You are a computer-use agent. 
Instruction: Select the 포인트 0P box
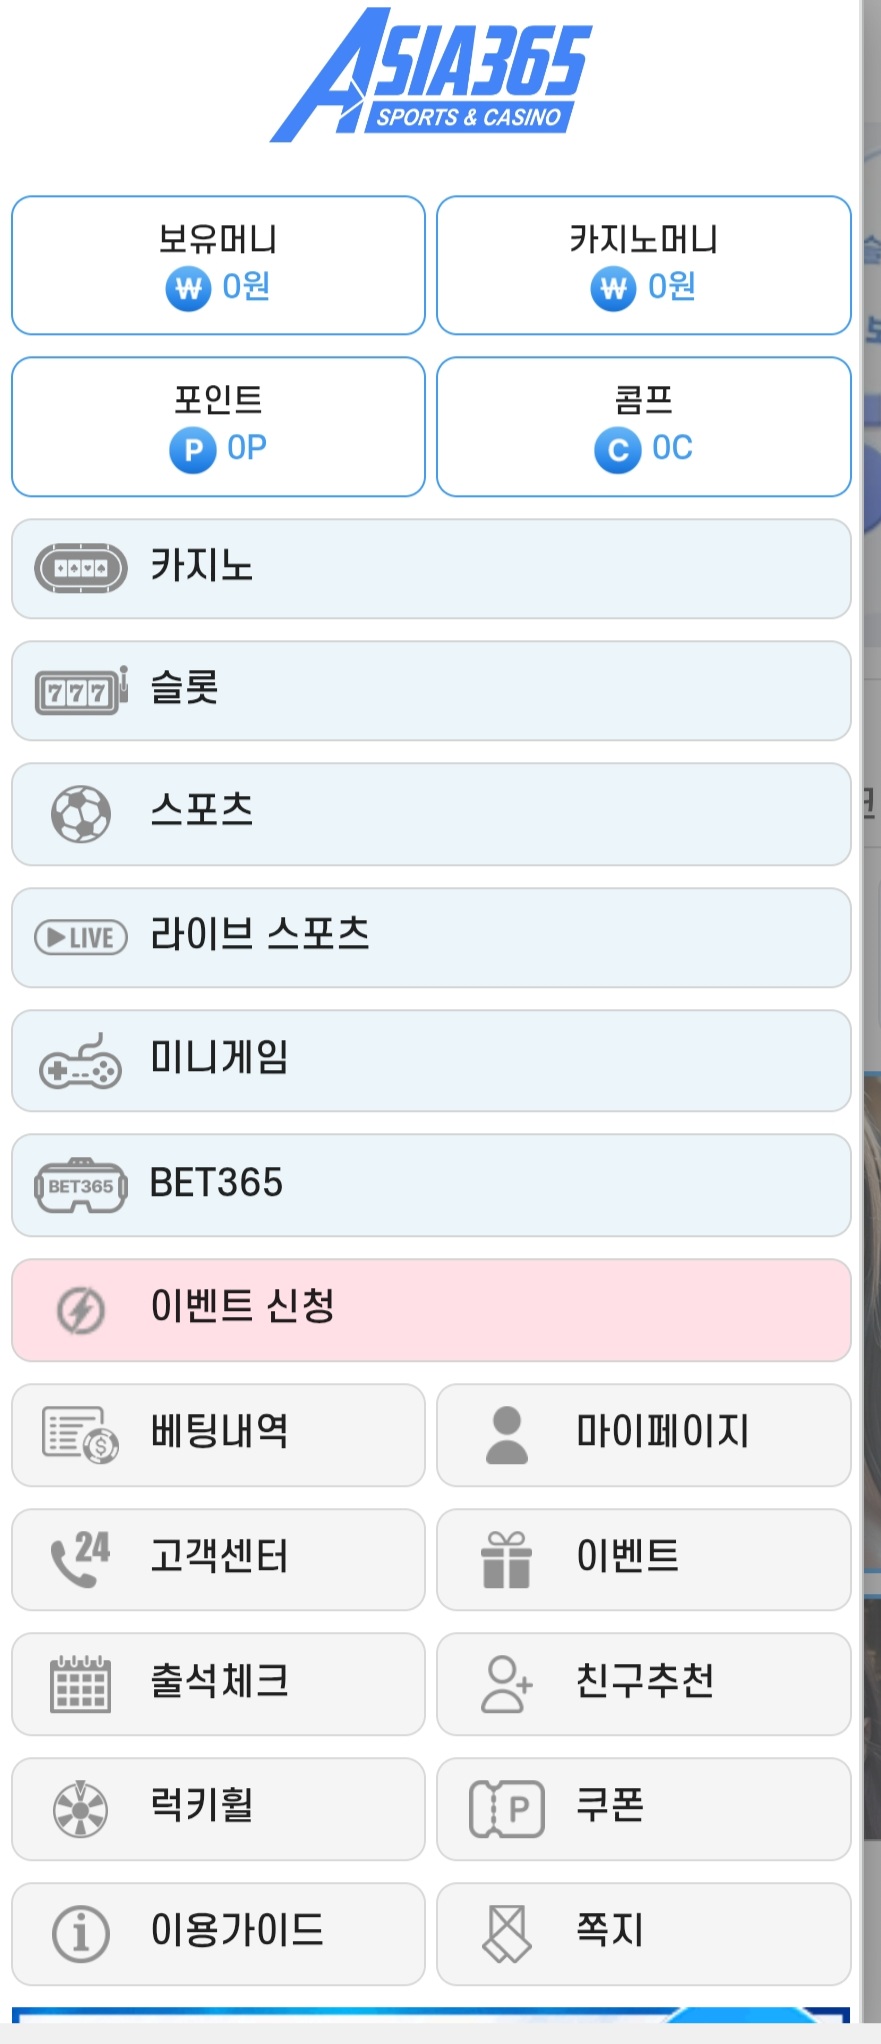click(218, 427)
